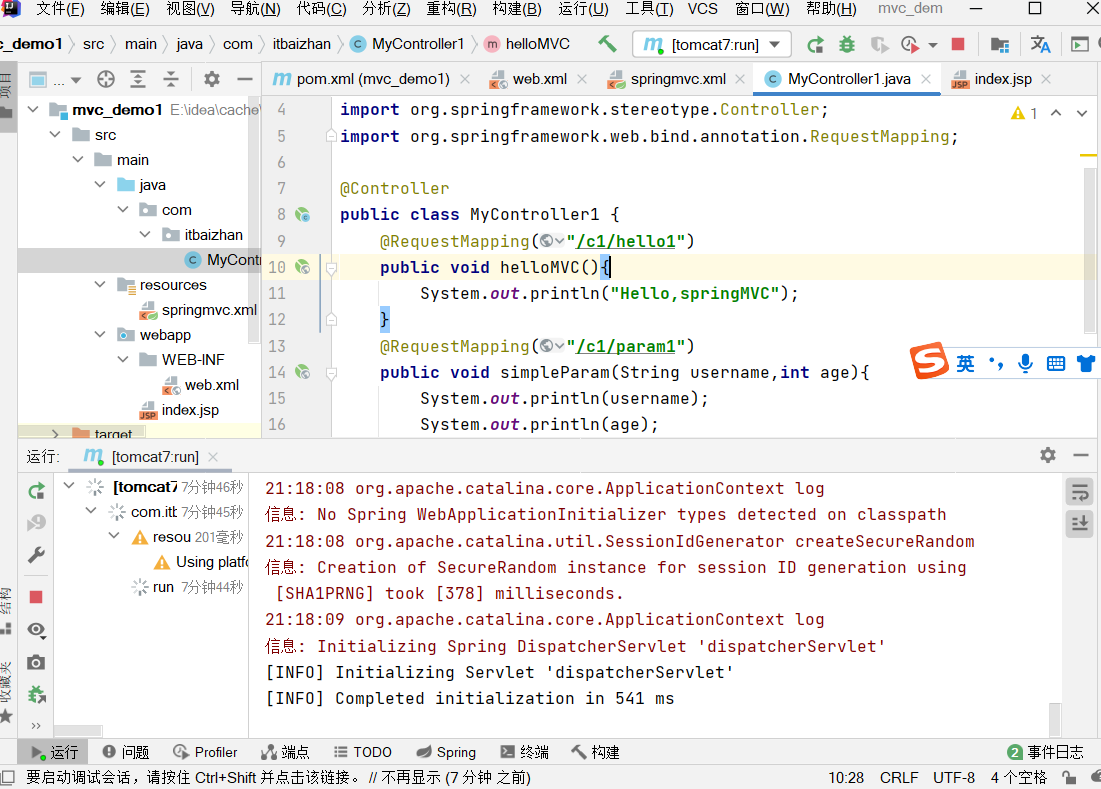Open the 终端 terminal tool window
1101x789 pixels.
click(525, 752)
